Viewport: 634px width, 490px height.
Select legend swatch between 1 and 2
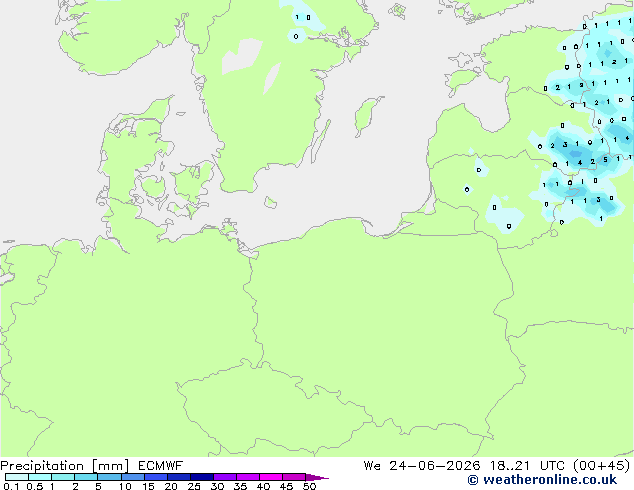(63, 477)
